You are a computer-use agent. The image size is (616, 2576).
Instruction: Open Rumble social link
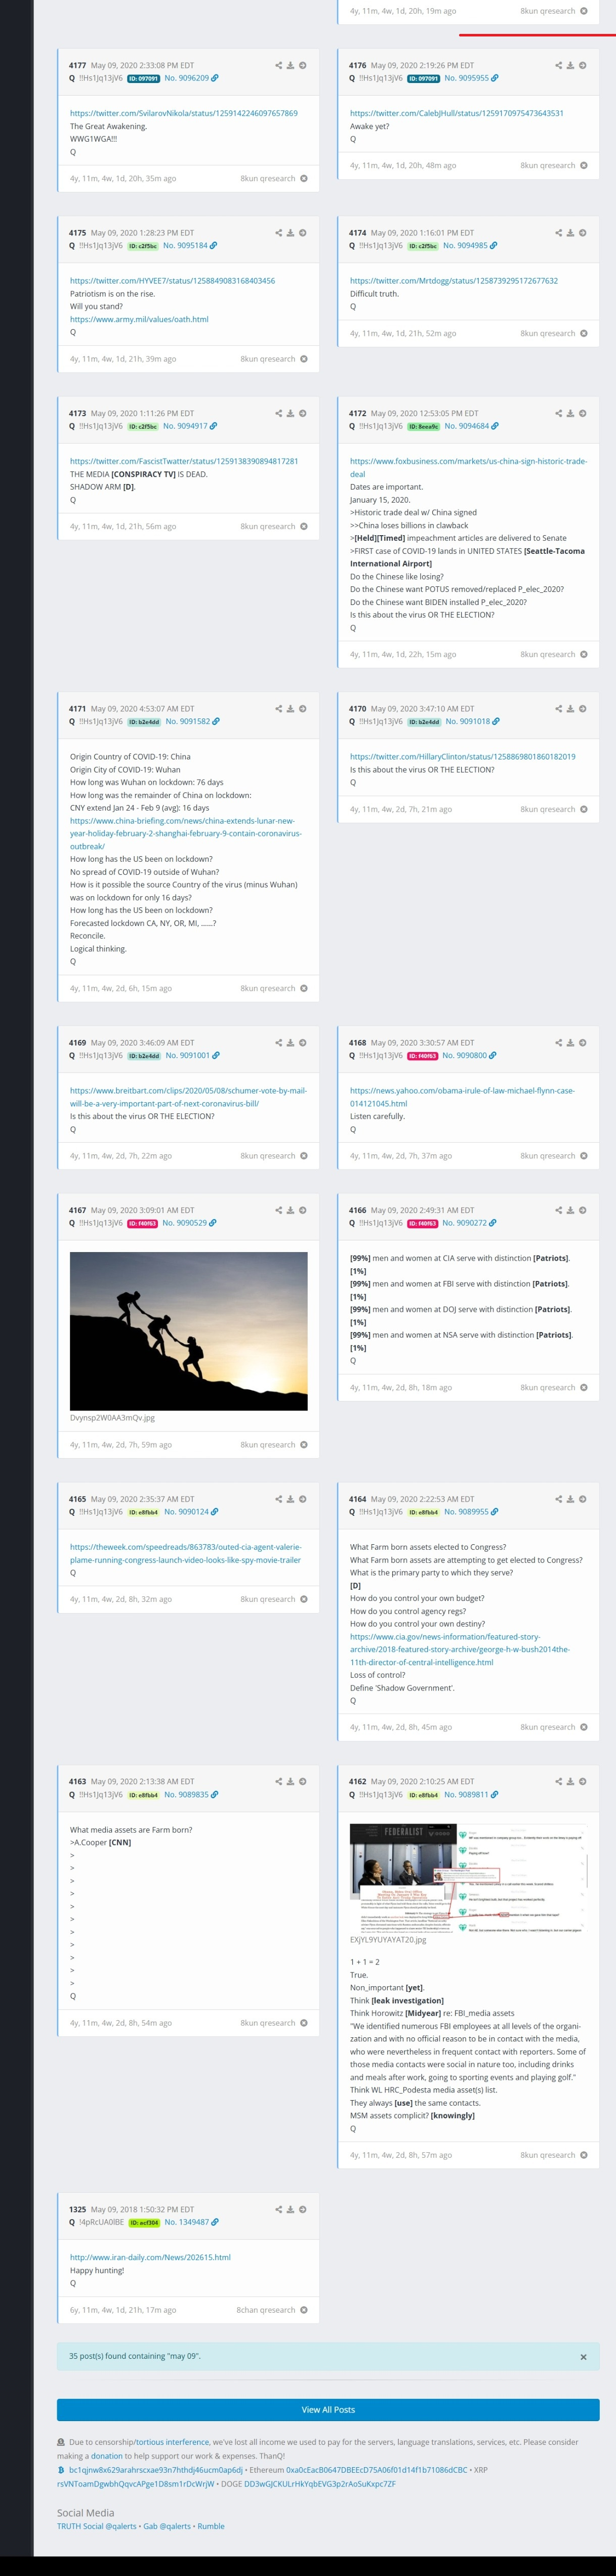(211, 2526)
